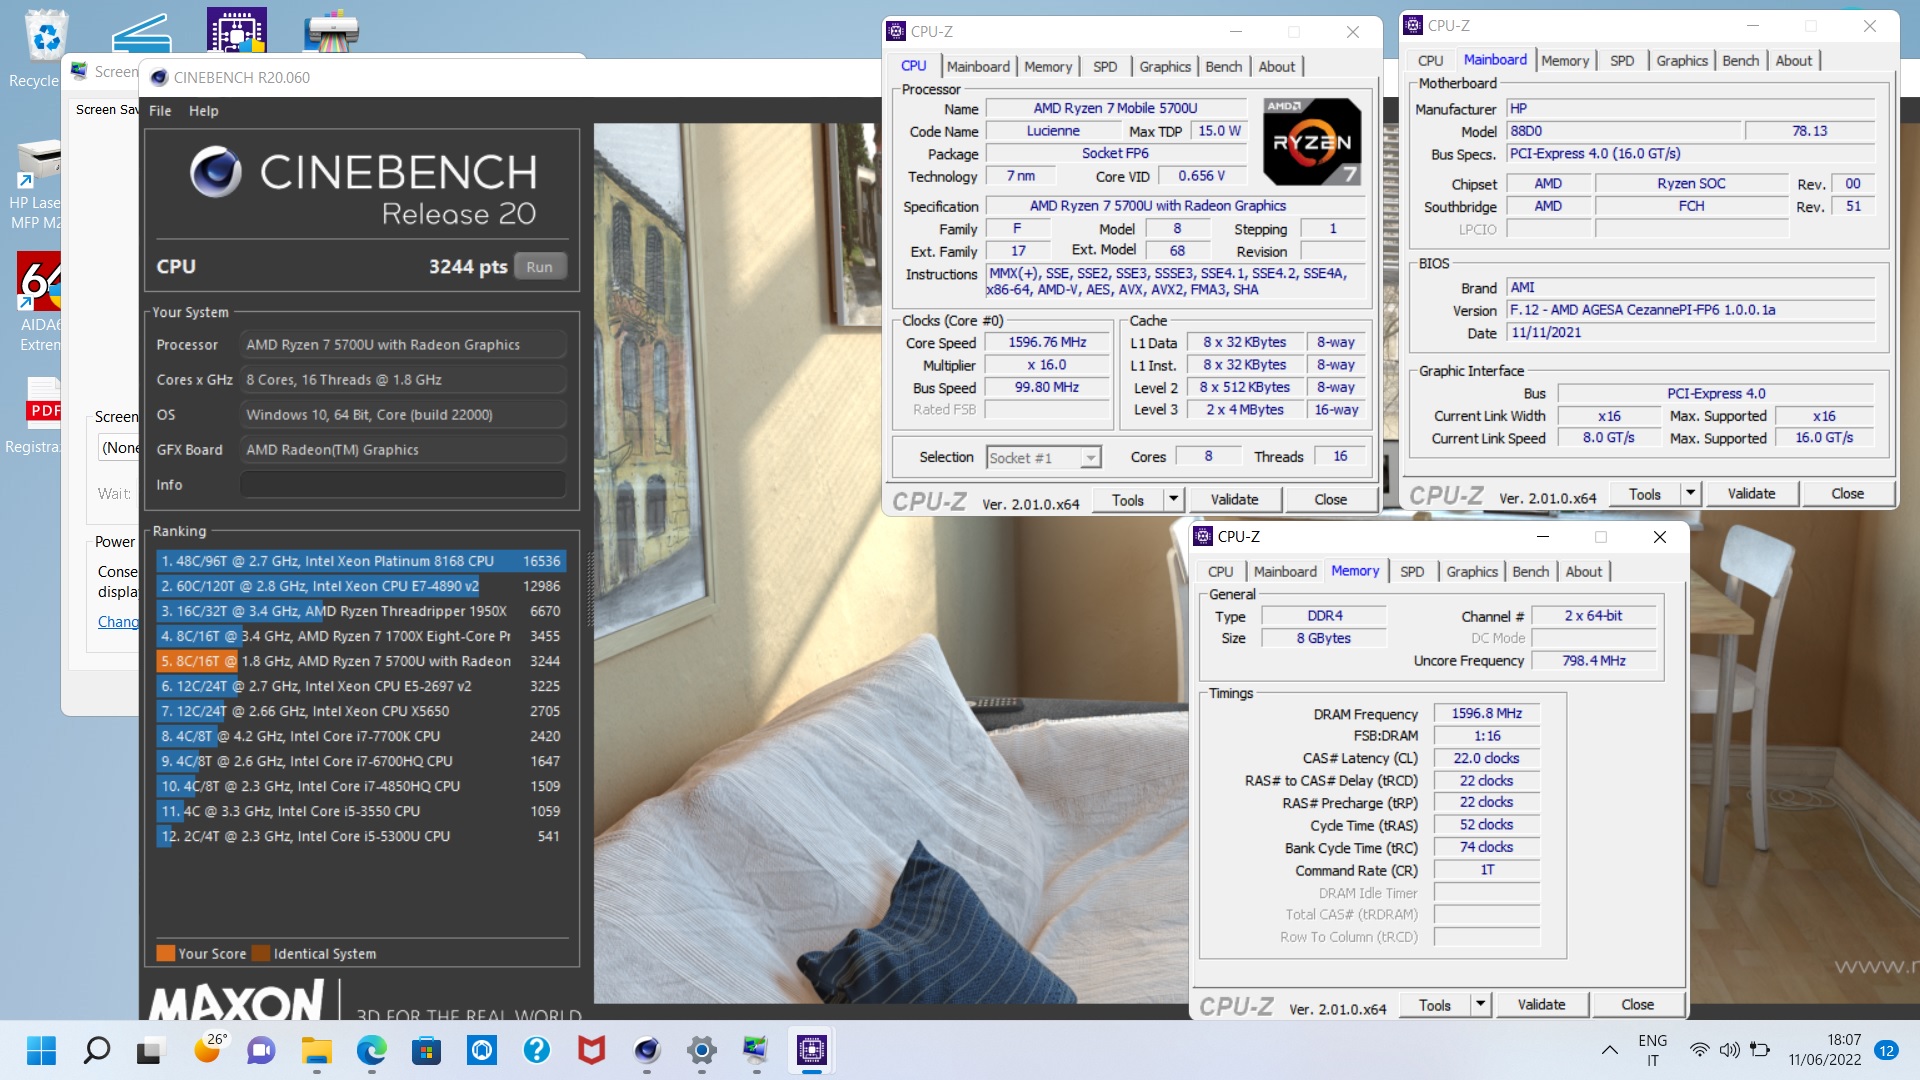Open Cinebench File menu
The height and width of the screenshot is (1080, 1920).
160,110
